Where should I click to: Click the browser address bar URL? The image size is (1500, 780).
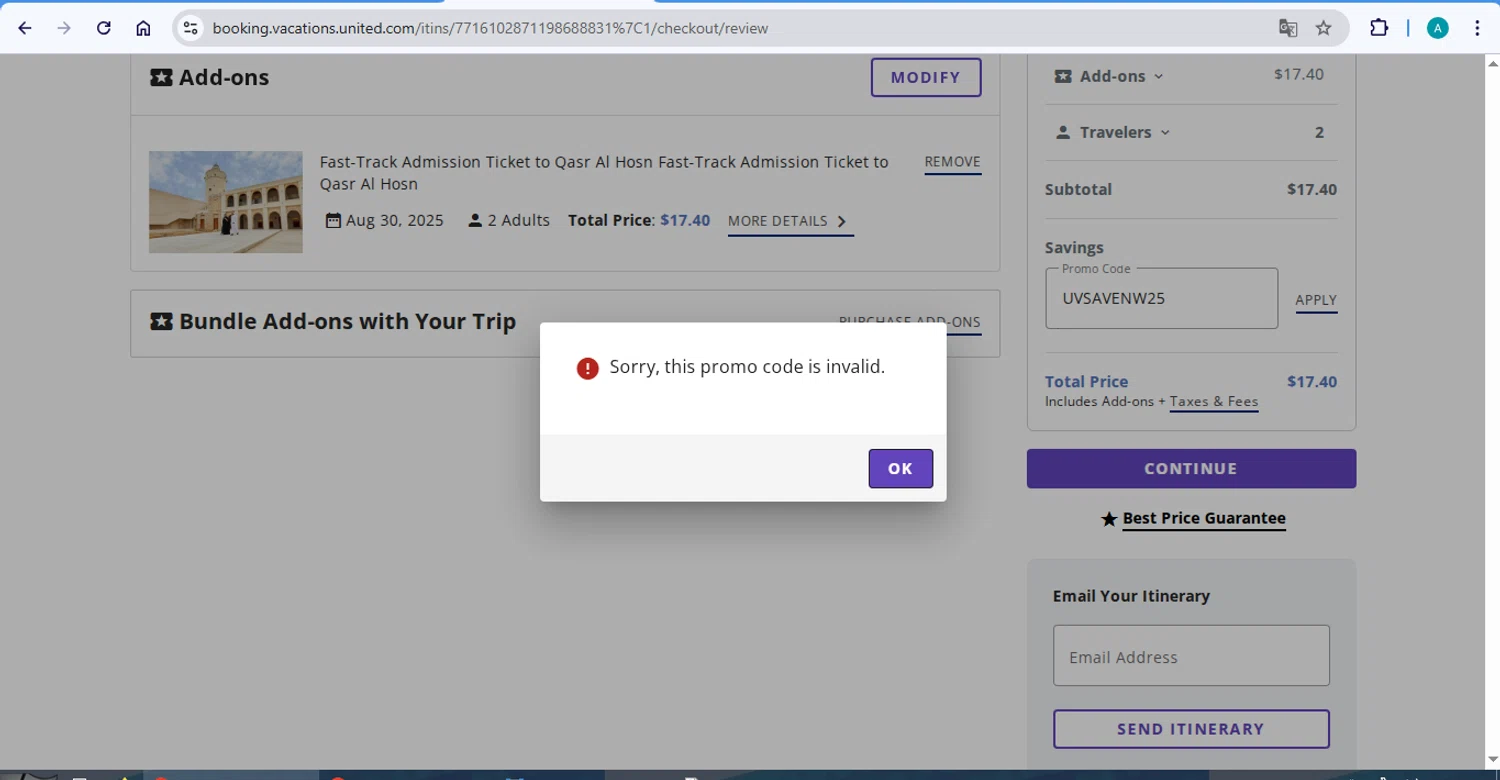pyautogui.click(x=490, y=28)
